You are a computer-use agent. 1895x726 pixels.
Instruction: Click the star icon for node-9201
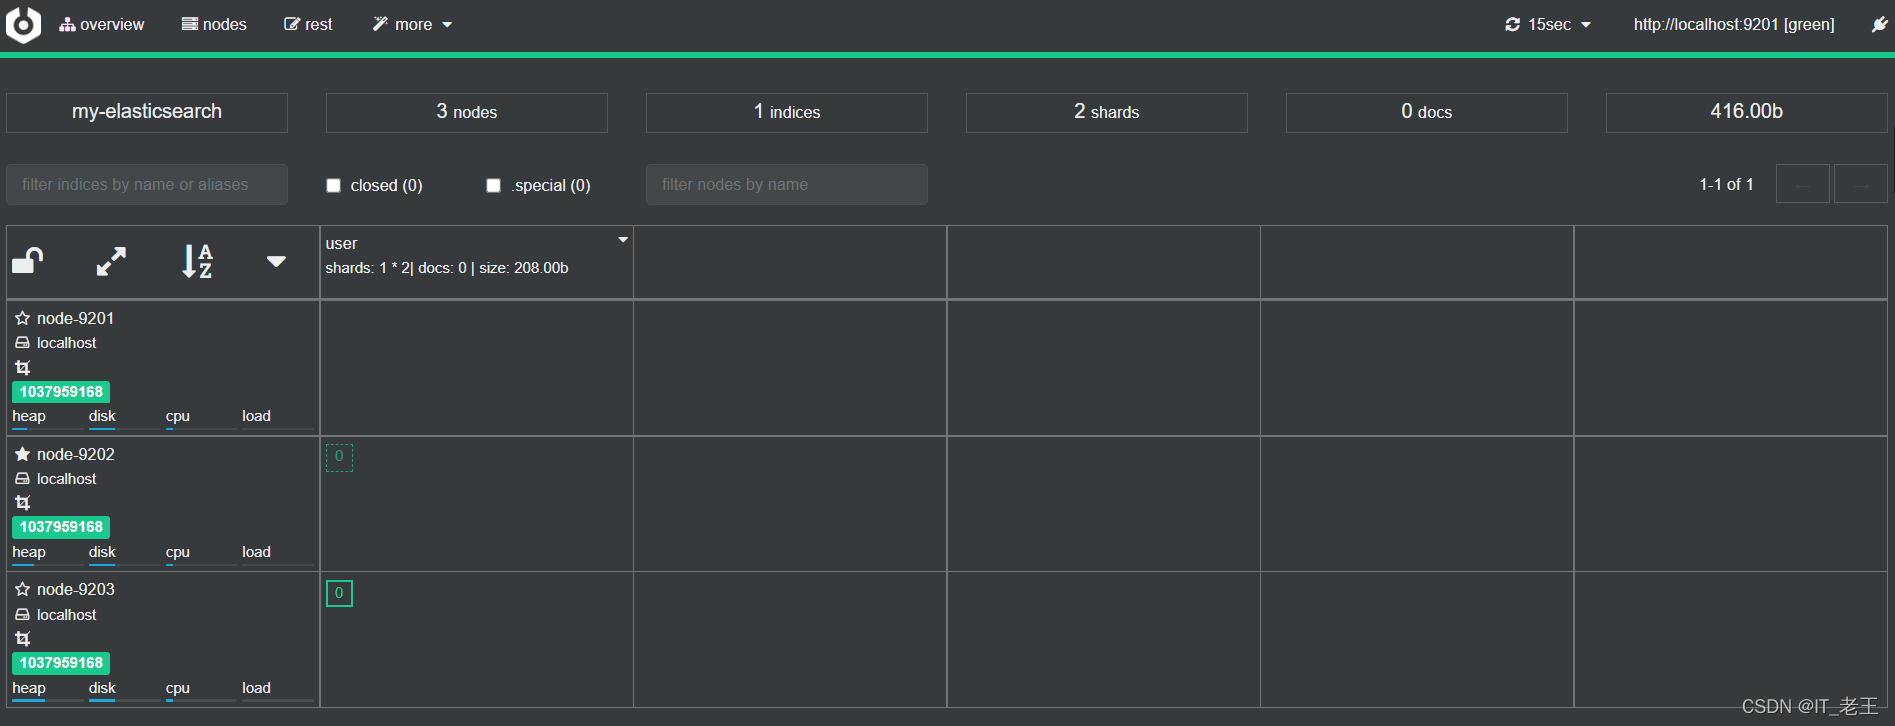[x=22, y=318]
